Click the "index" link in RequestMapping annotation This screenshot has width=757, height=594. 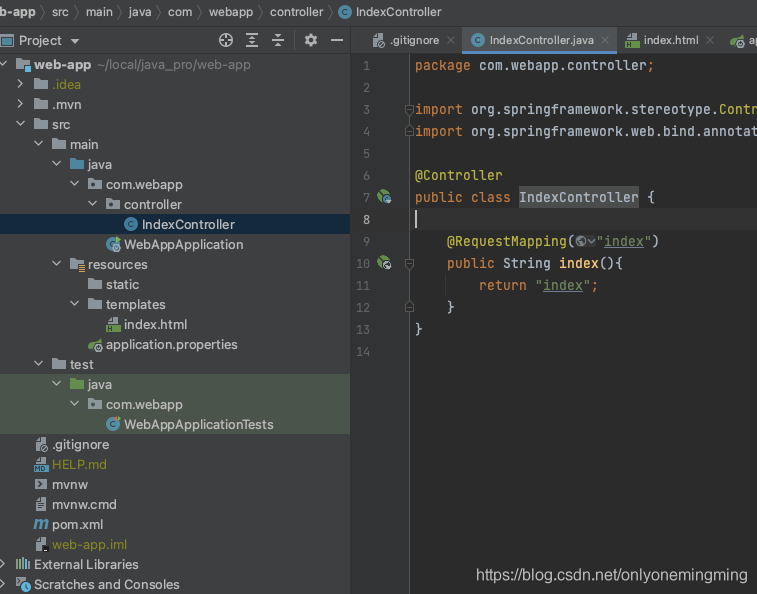(624, 241)
